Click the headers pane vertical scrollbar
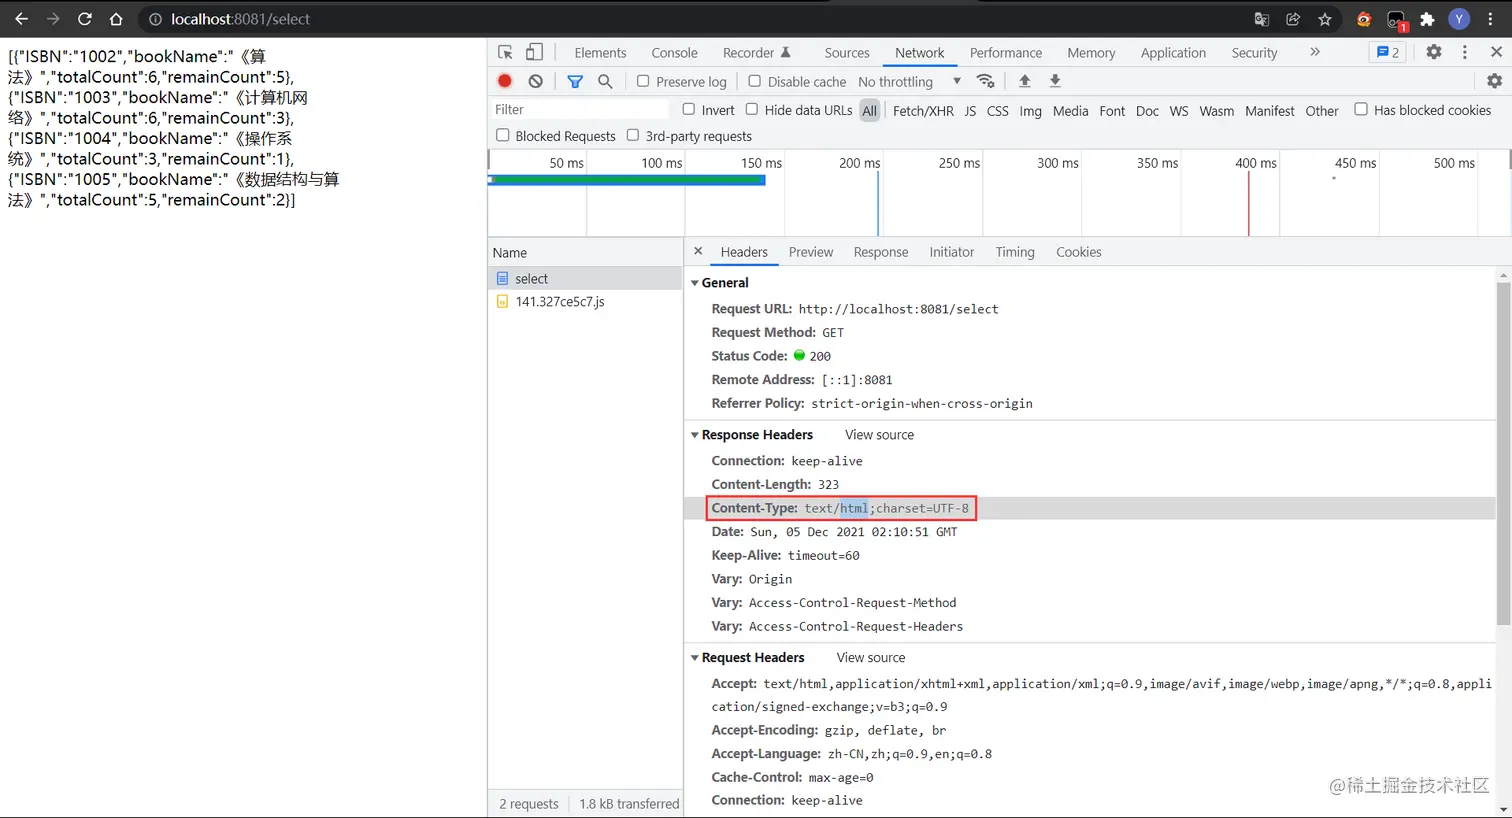The image size is (1512, 818). [x=1503, y=455]
